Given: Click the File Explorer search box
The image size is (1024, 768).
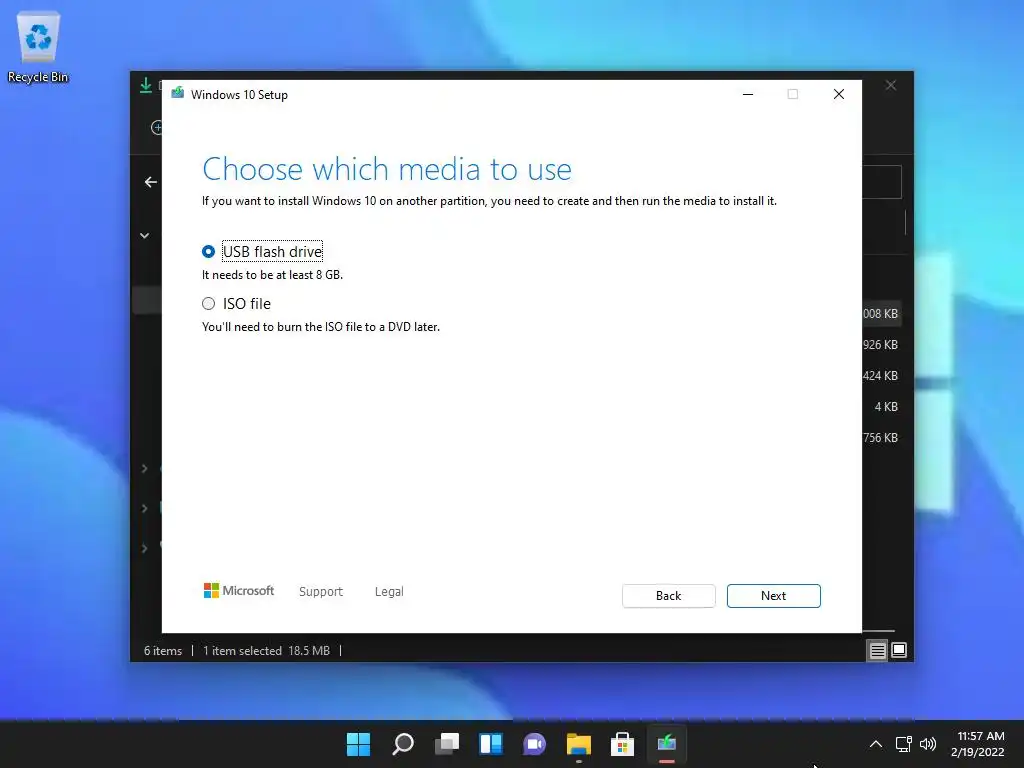Looking at the screenshot, I should tap(882, 182).
